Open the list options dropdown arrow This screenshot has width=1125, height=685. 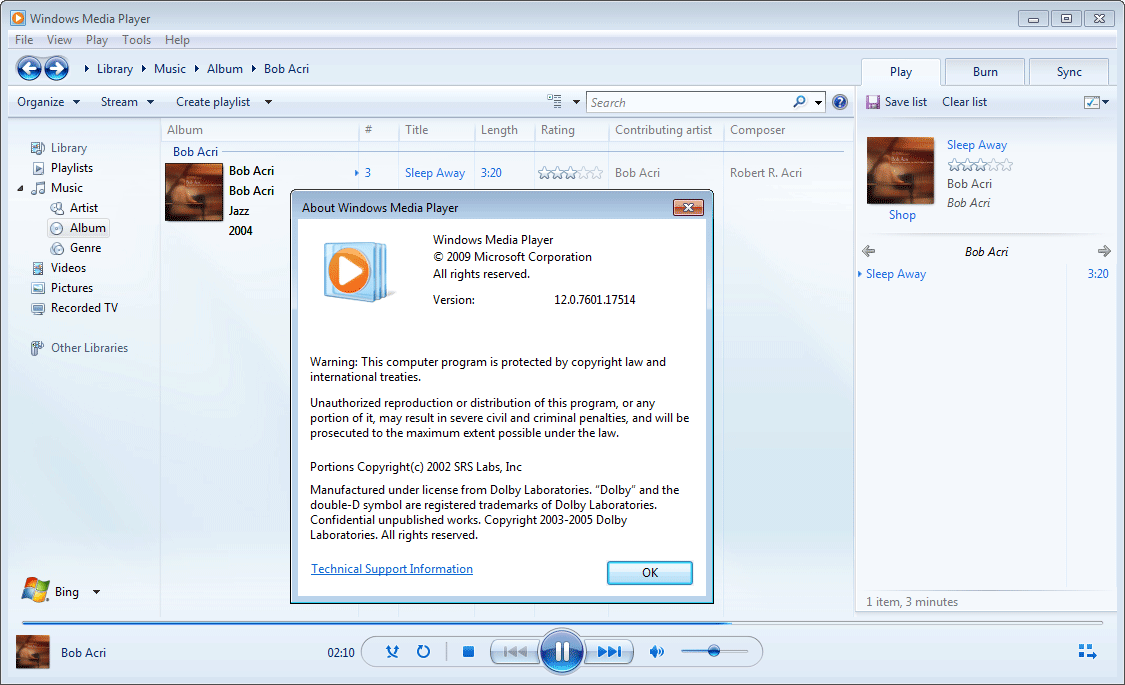pos(1106,102)
